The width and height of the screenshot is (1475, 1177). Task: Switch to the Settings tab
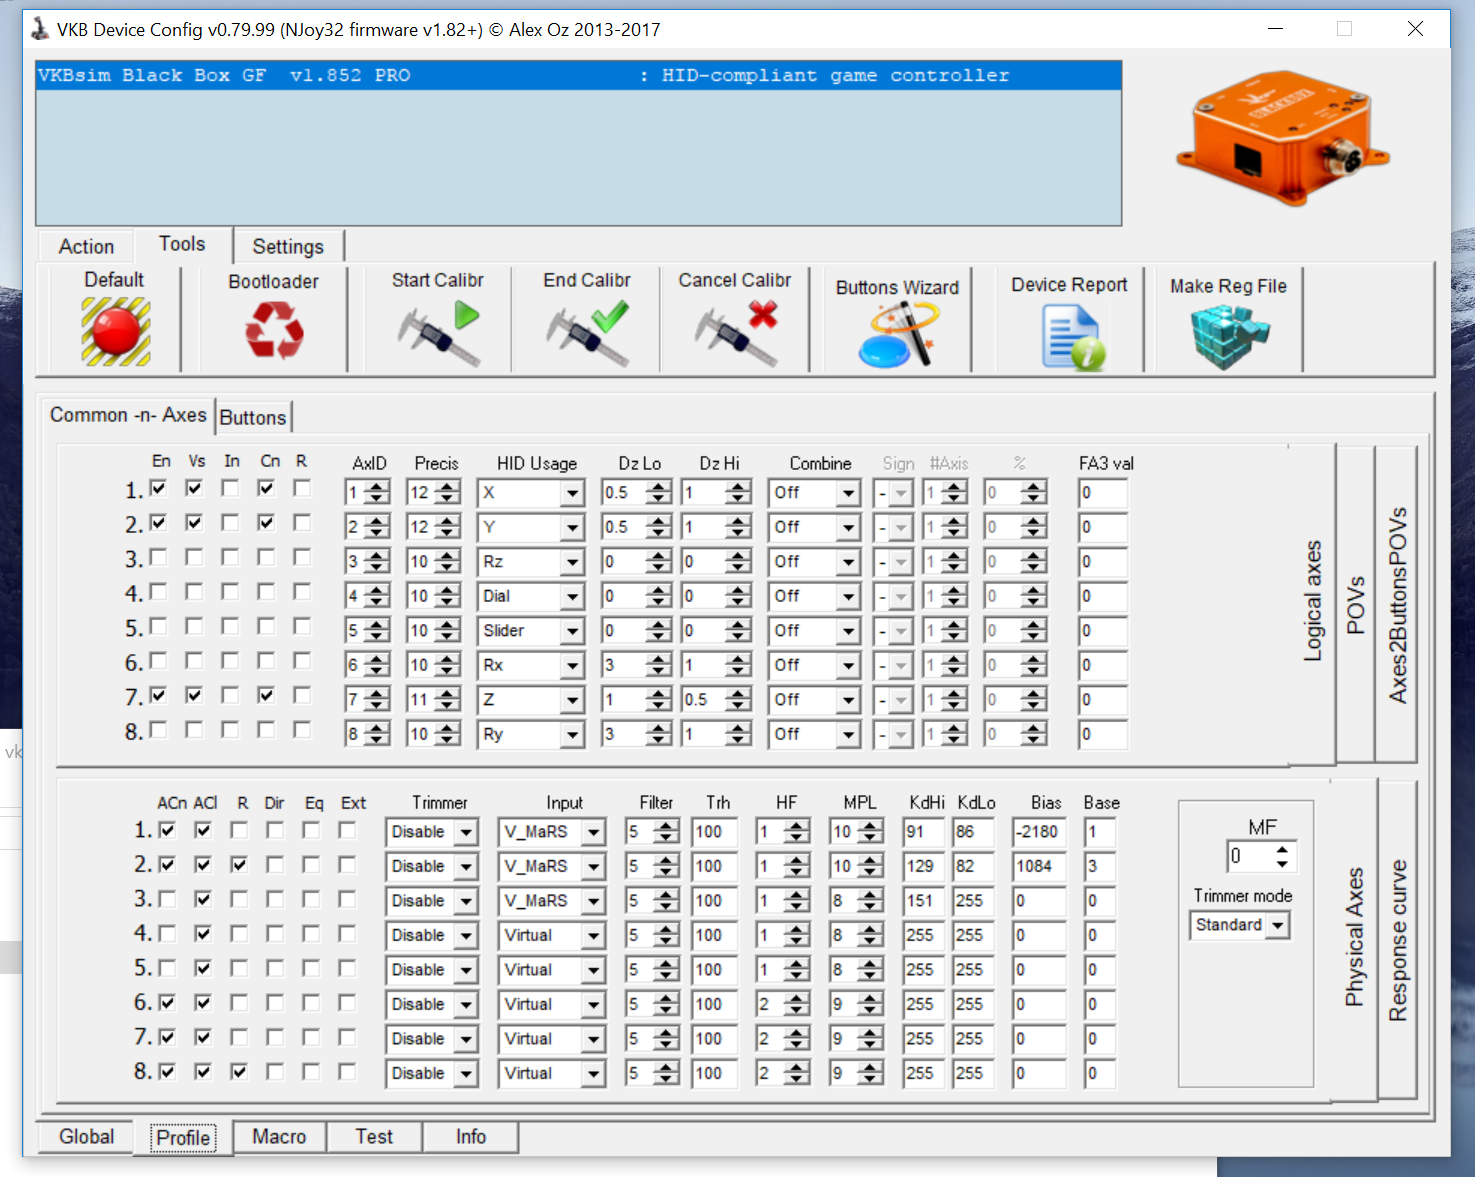pos(288,246)
